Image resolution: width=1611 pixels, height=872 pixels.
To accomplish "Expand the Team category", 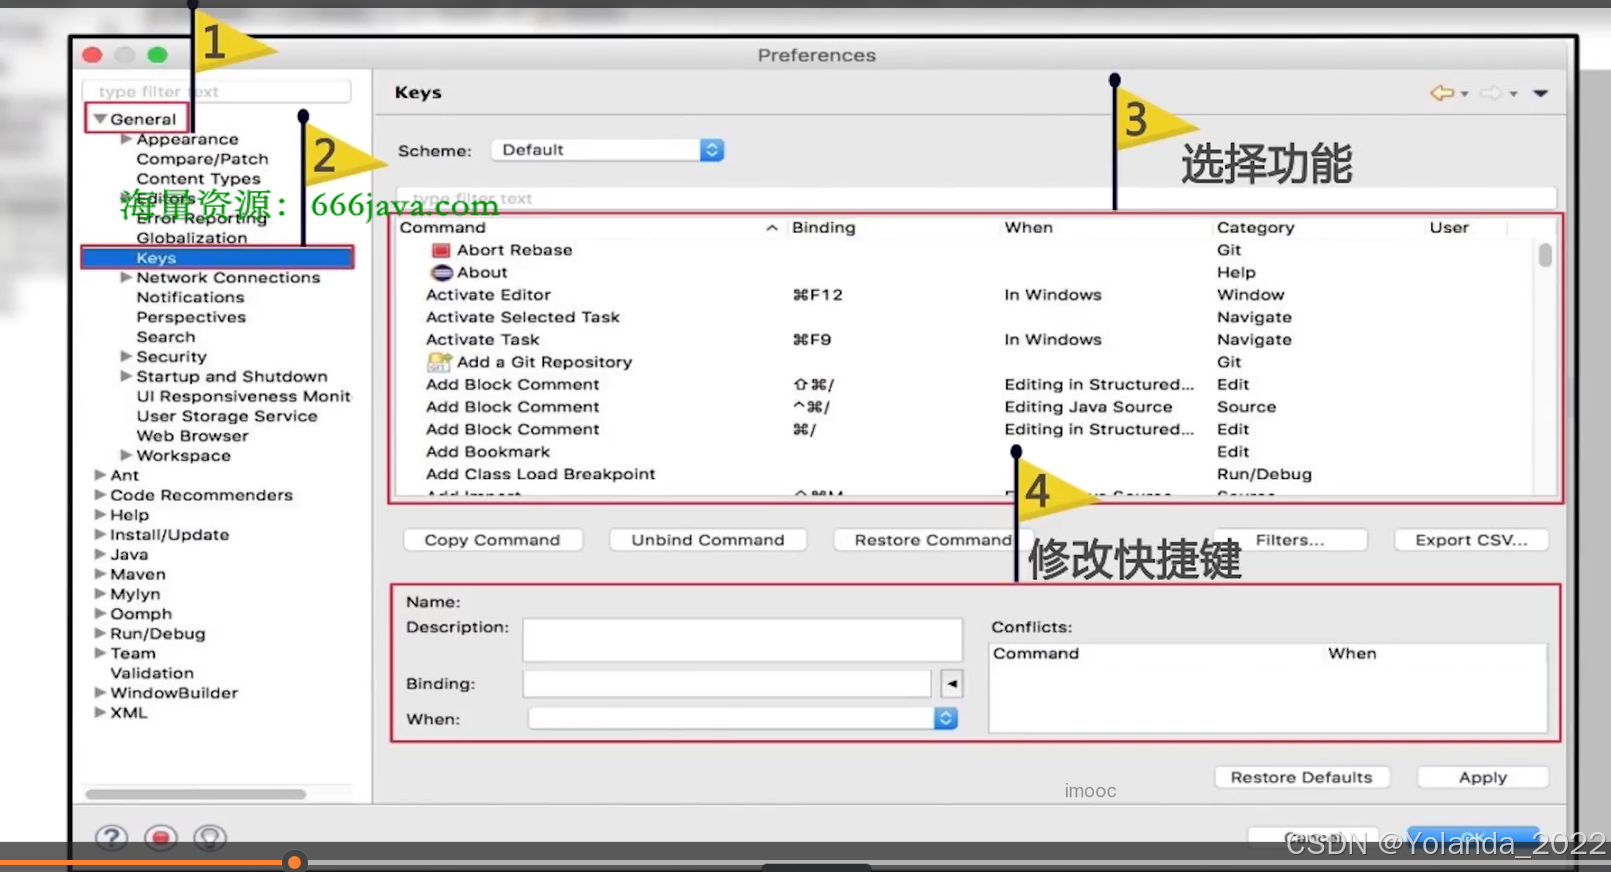I will click(x=100, y=653).
